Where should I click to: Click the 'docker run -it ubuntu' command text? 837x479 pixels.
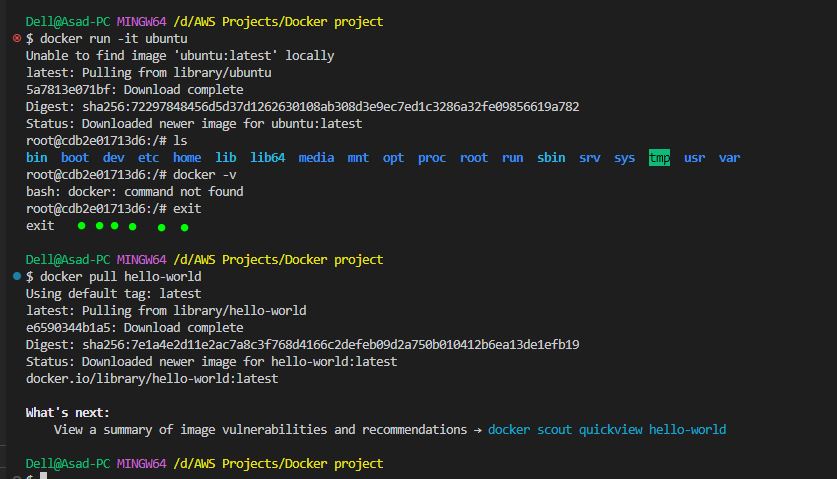pyautogui.click(x=114, y=38)
